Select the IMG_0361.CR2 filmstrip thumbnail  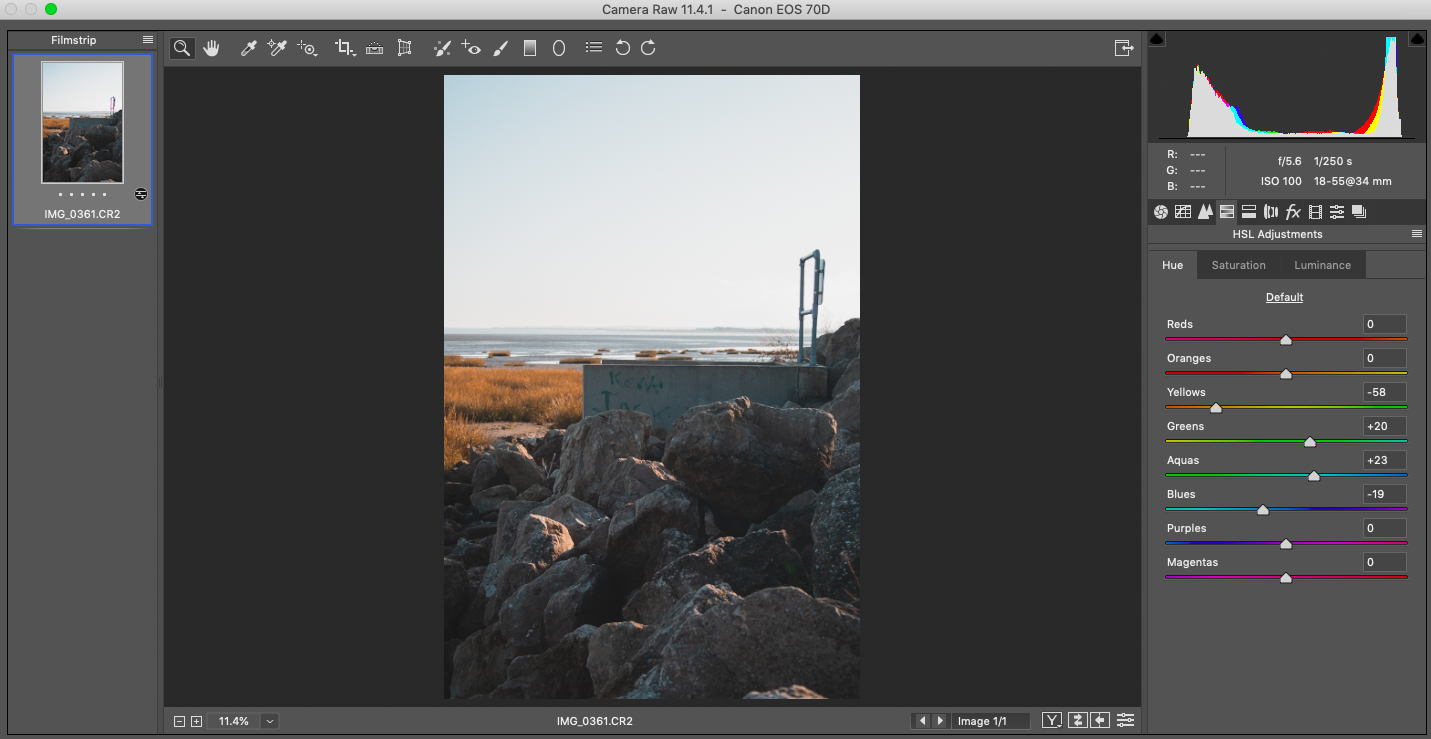click(x=82, y=123)
